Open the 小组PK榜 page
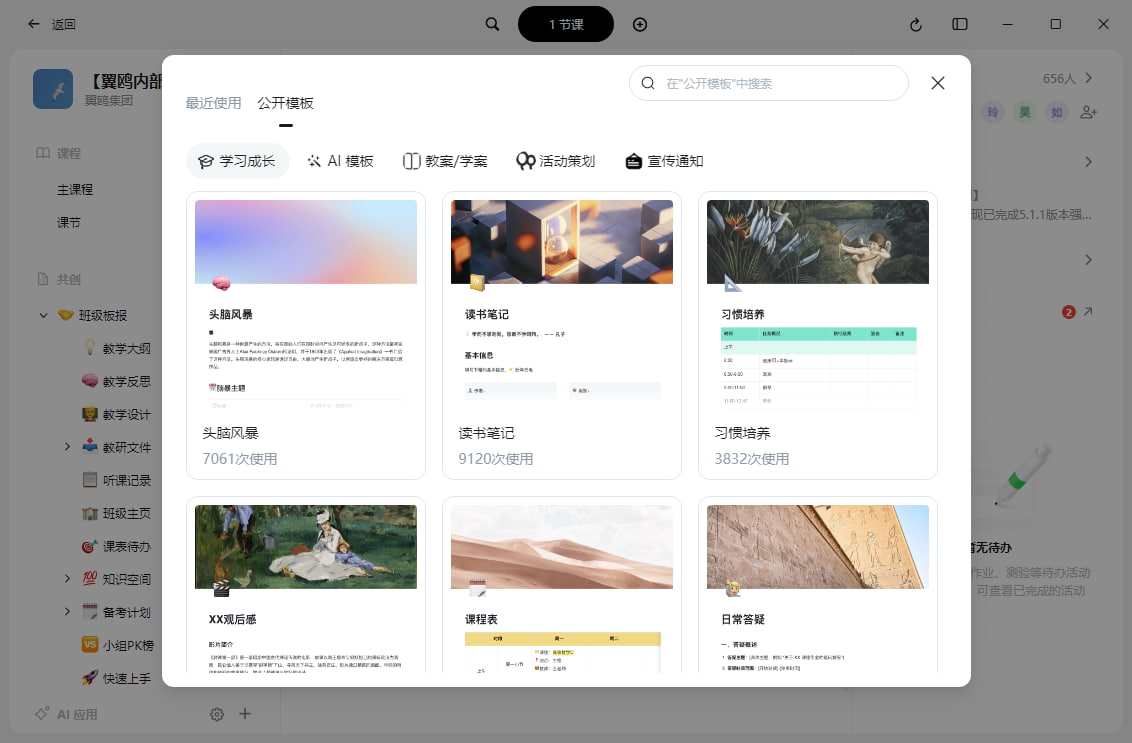This screenshot has width=1132, height=743. click(128, 646)
